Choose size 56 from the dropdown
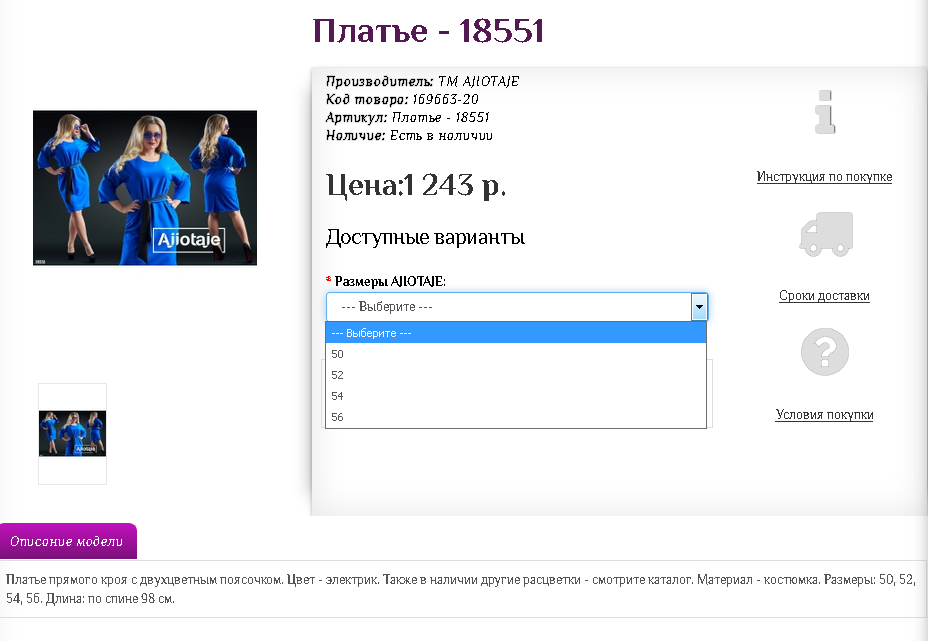The width and height of the screenshot is (928, 641). tap(516, 417)
